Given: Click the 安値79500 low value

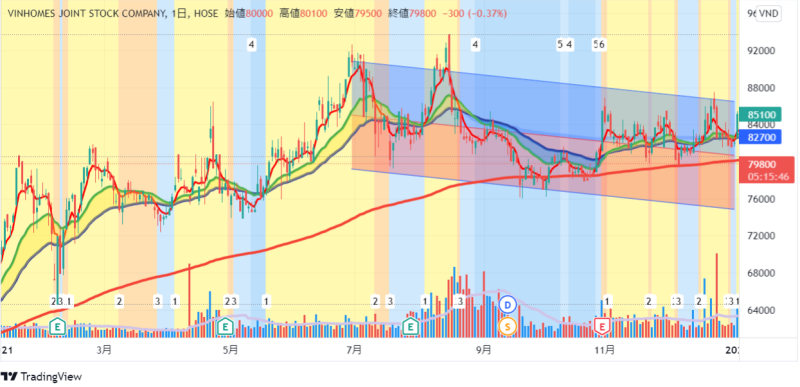Looking at the screenshot, I should click(358, 14).
